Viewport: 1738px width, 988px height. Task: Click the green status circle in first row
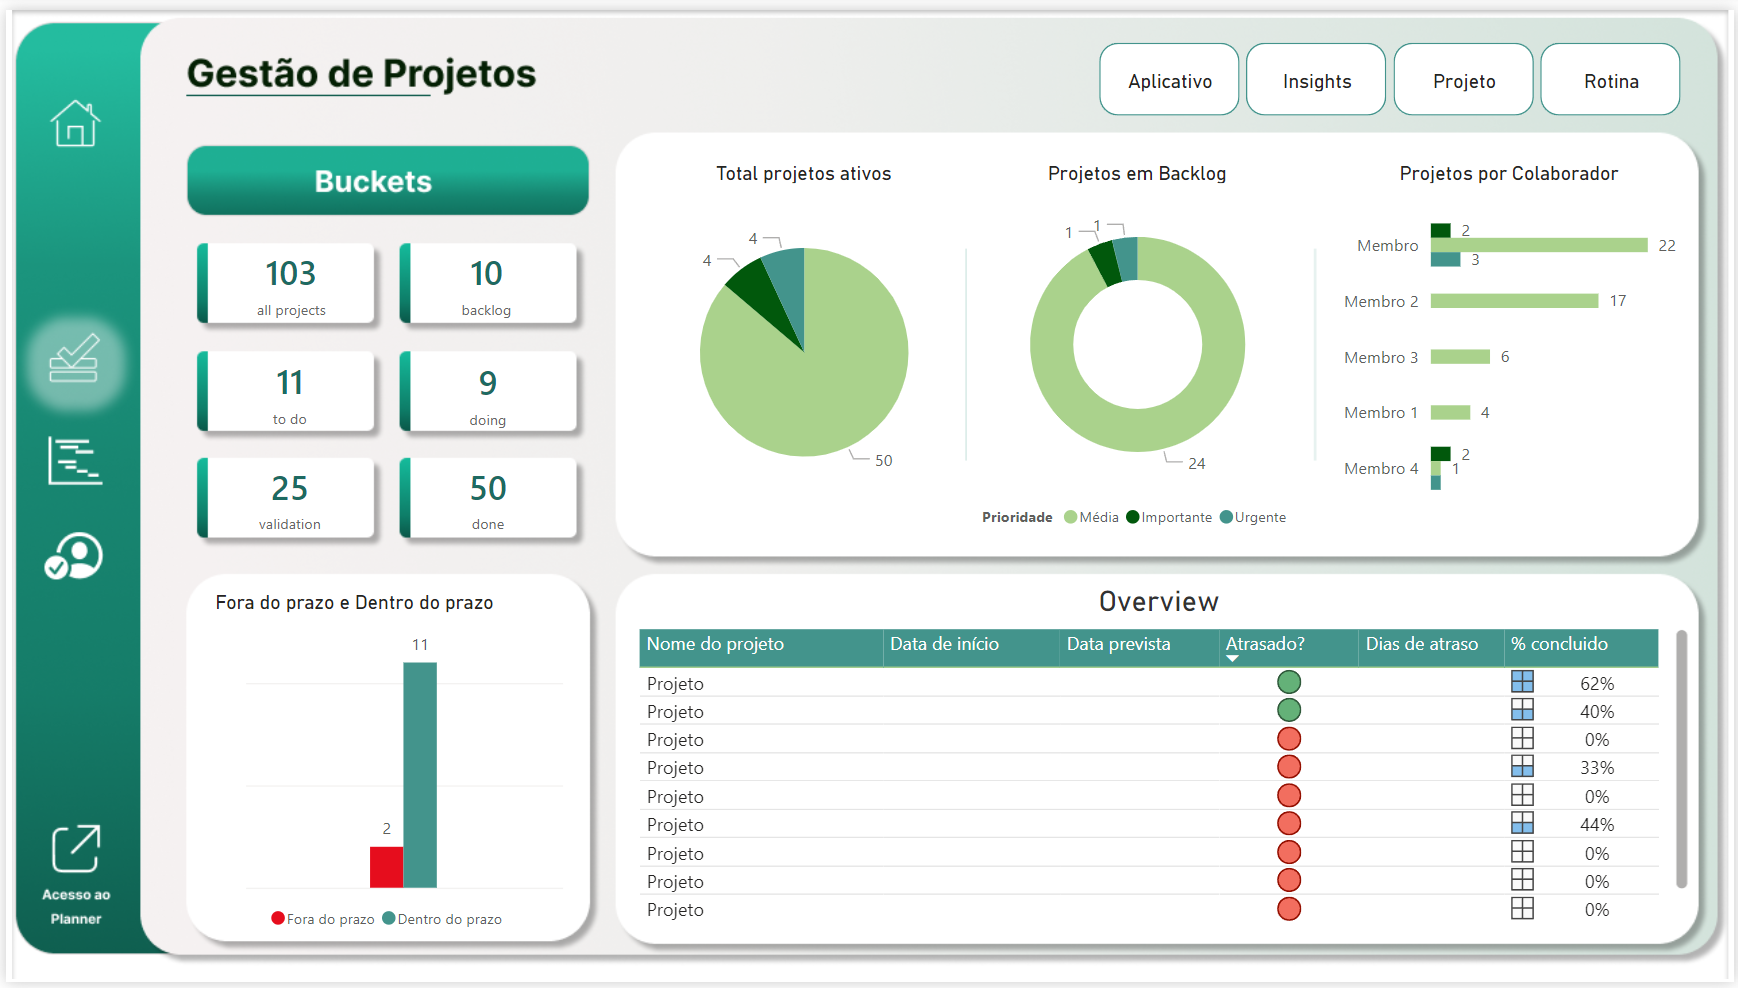click(1289, 682)
